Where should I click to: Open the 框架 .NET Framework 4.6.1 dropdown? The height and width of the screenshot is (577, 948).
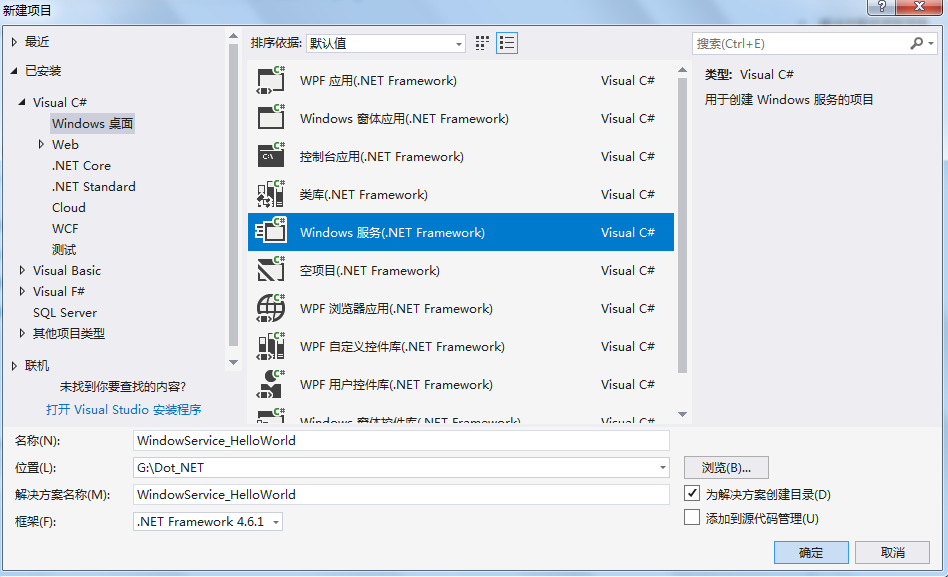(274, 520)
